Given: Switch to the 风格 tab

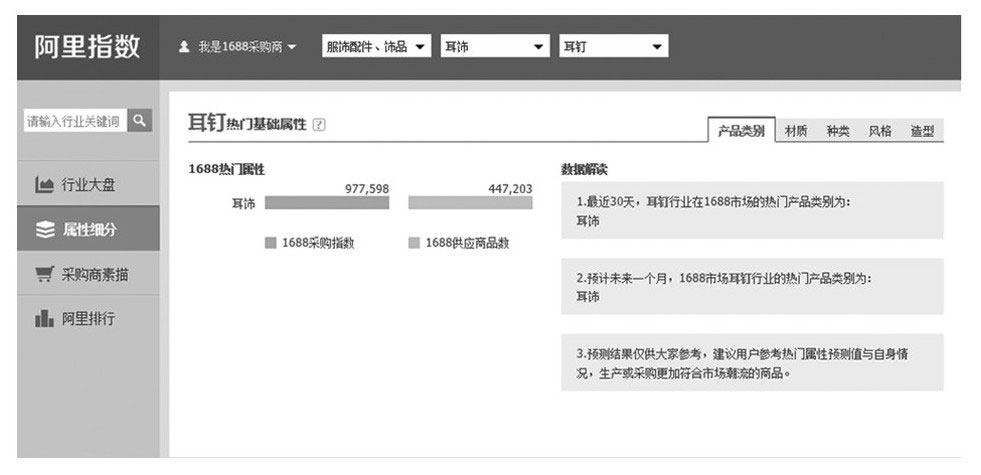Looking at the screenshot, I should [x=880, y=131].
